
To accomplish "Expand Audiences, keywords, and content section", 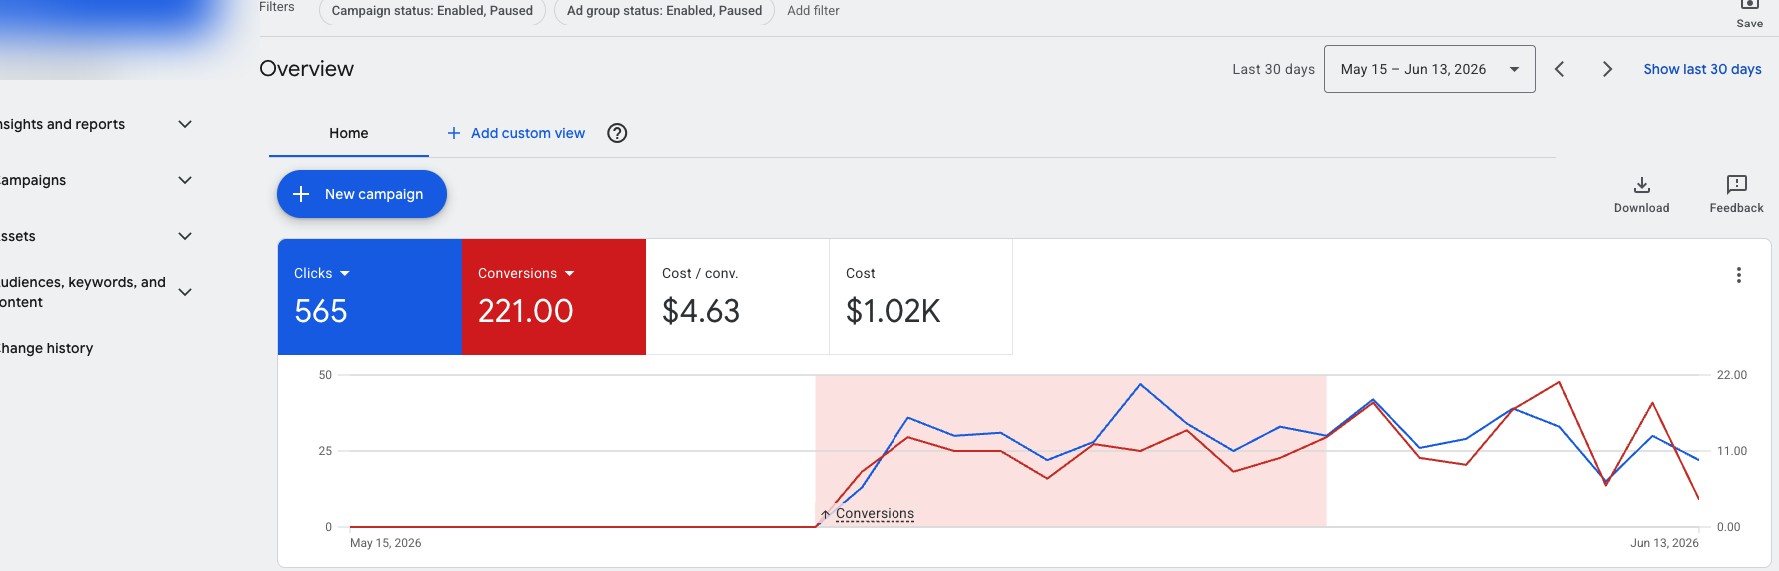I will pyautogui.click(x=185, y=292).
